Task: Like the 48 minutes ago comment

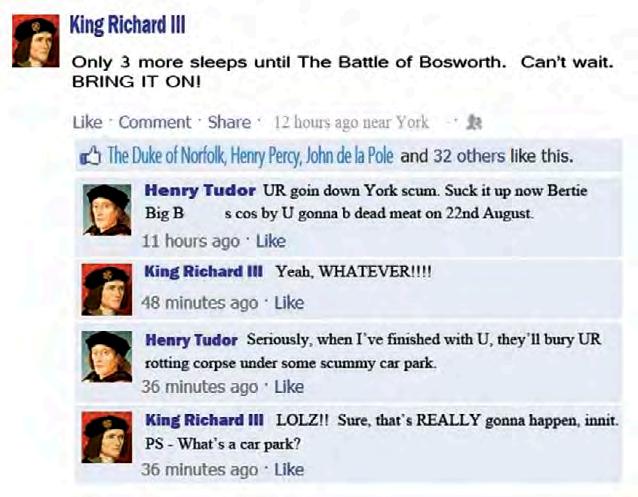Action: point(289,303)
